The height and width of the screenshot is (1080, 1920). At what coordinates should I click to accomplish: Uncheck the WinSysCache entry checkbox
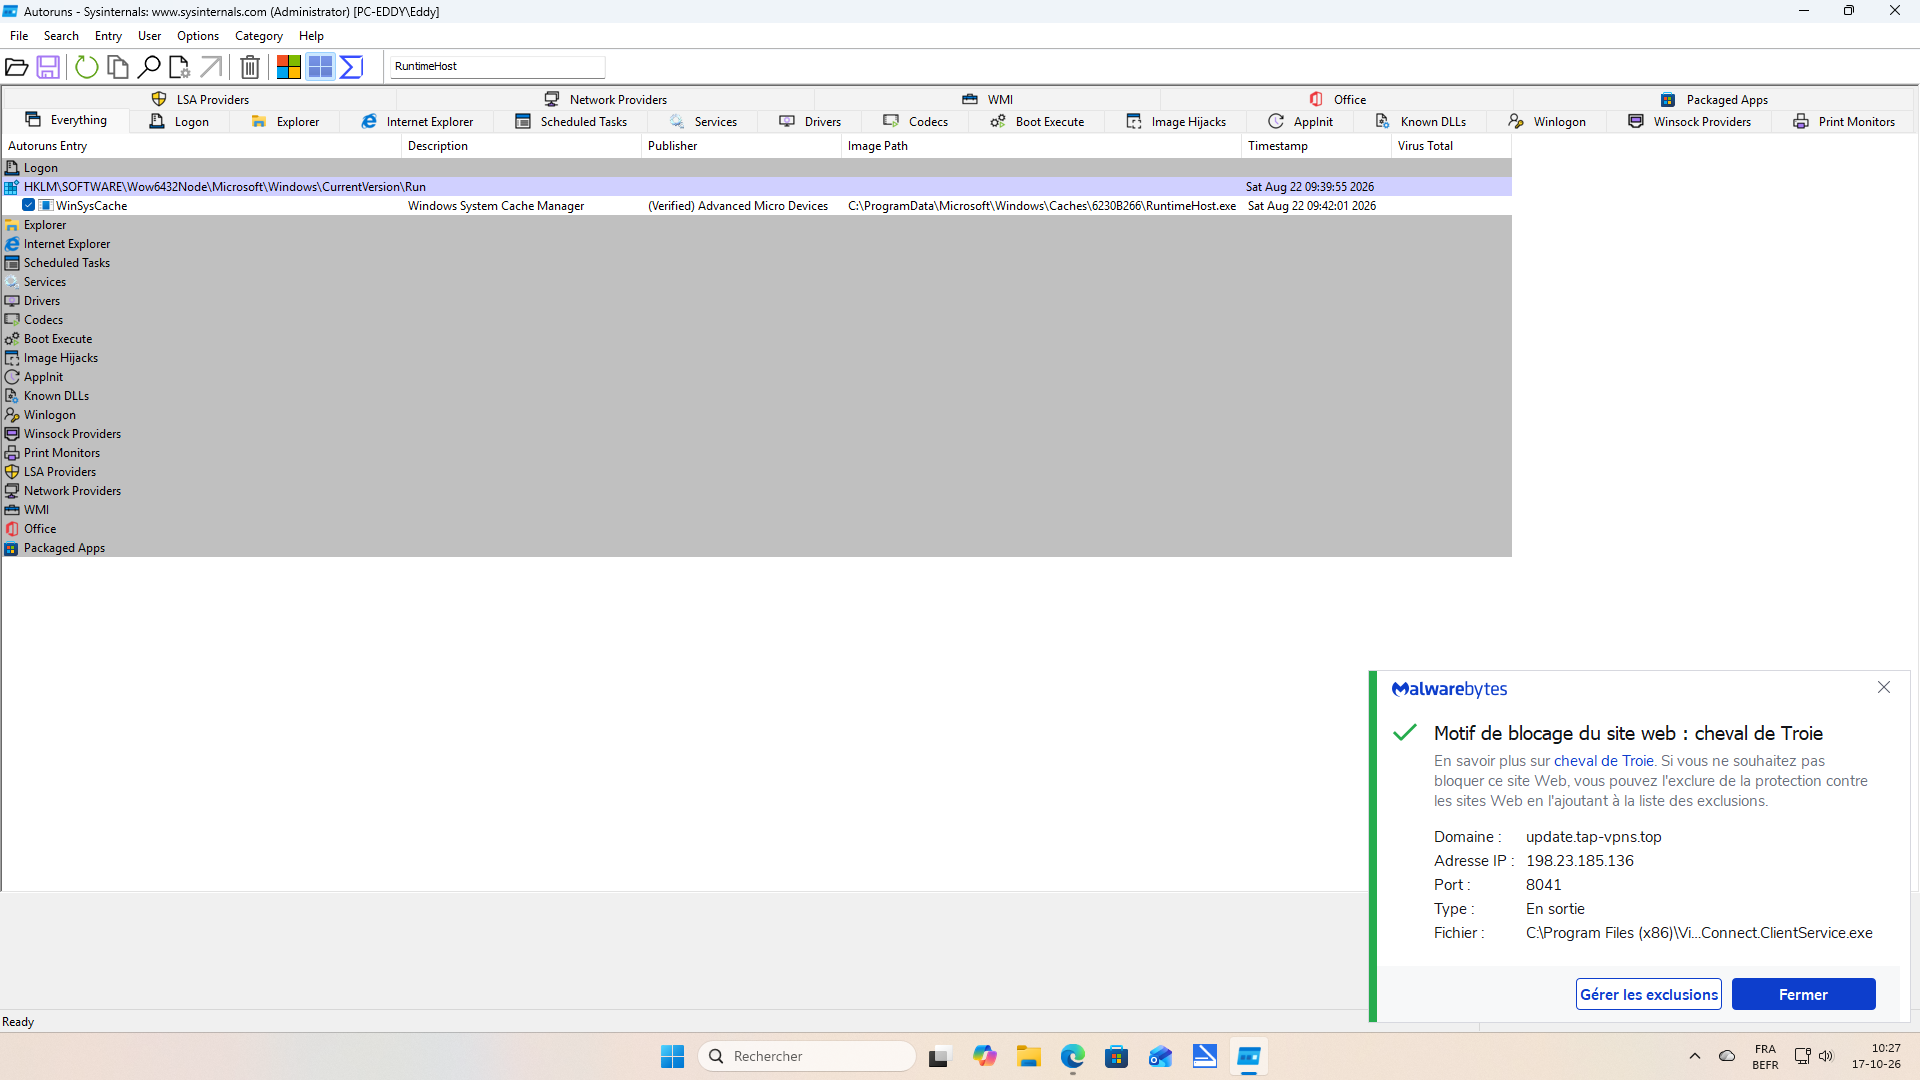(x=29, y=205)
